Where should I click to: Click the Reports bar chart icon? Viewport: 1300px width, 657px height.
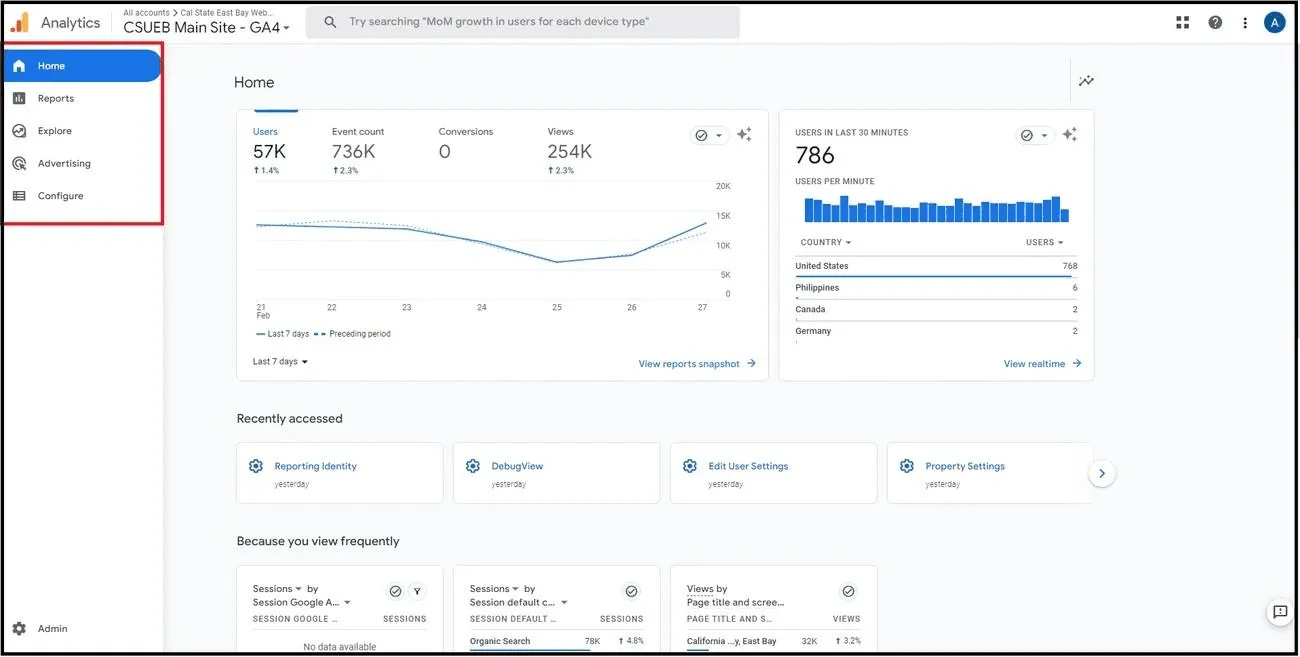(19, 98)
